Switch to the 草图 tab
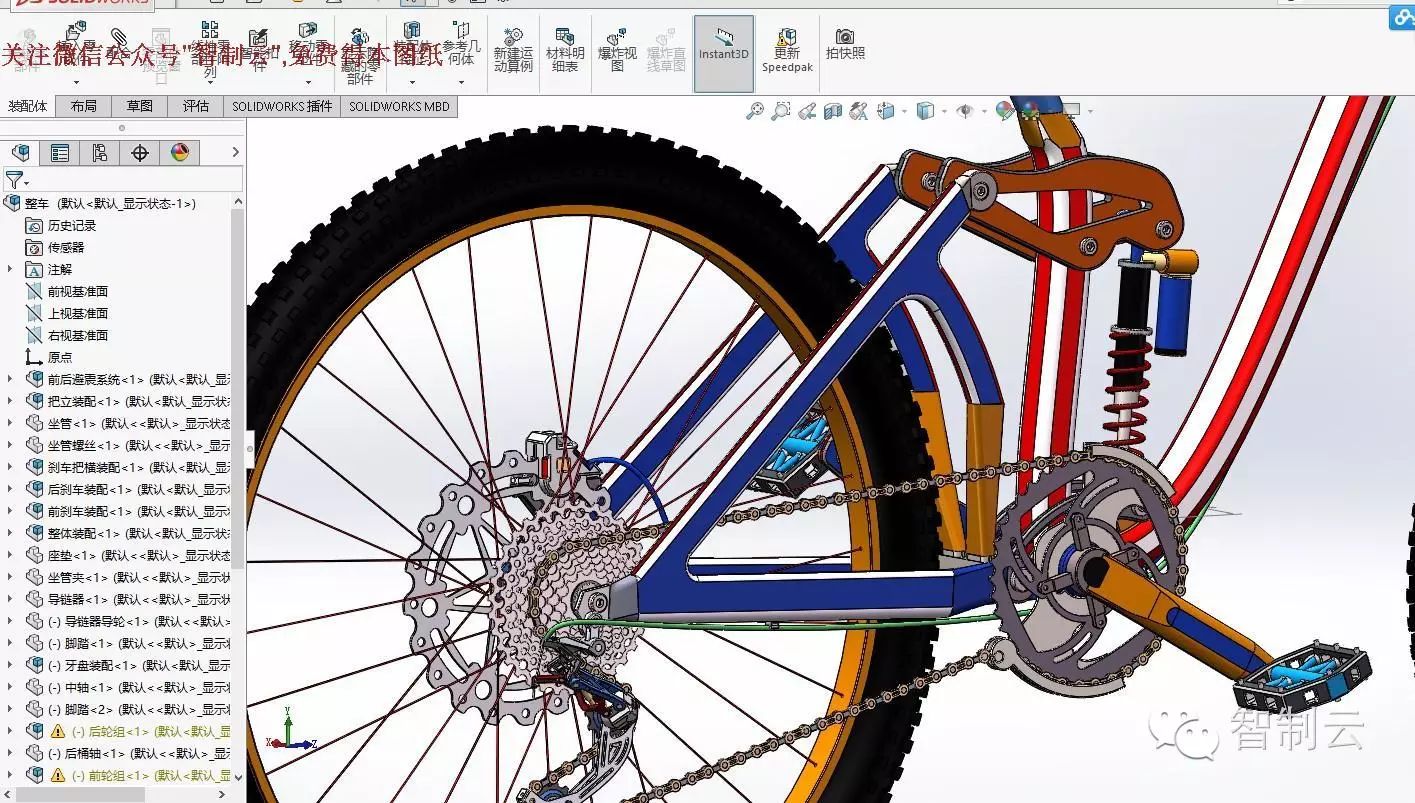The height and width of the screenshot is (803, 1415). pos(139,106)
